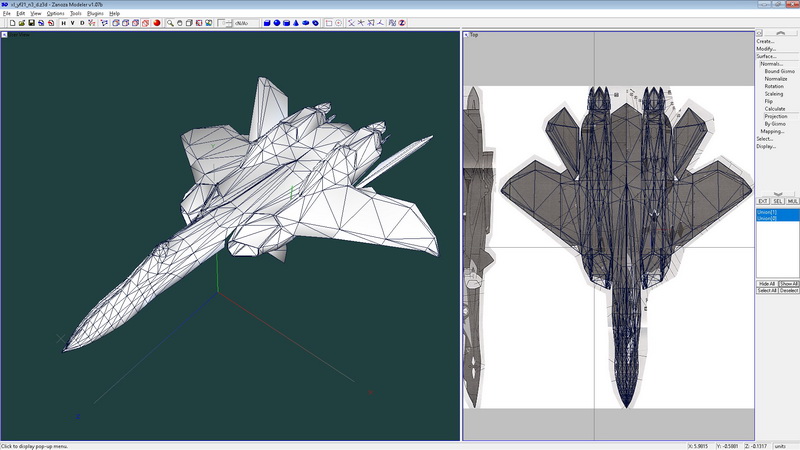
Task: Select the hand pan tool
Action: pyautogui.click(x=181, y=23)
